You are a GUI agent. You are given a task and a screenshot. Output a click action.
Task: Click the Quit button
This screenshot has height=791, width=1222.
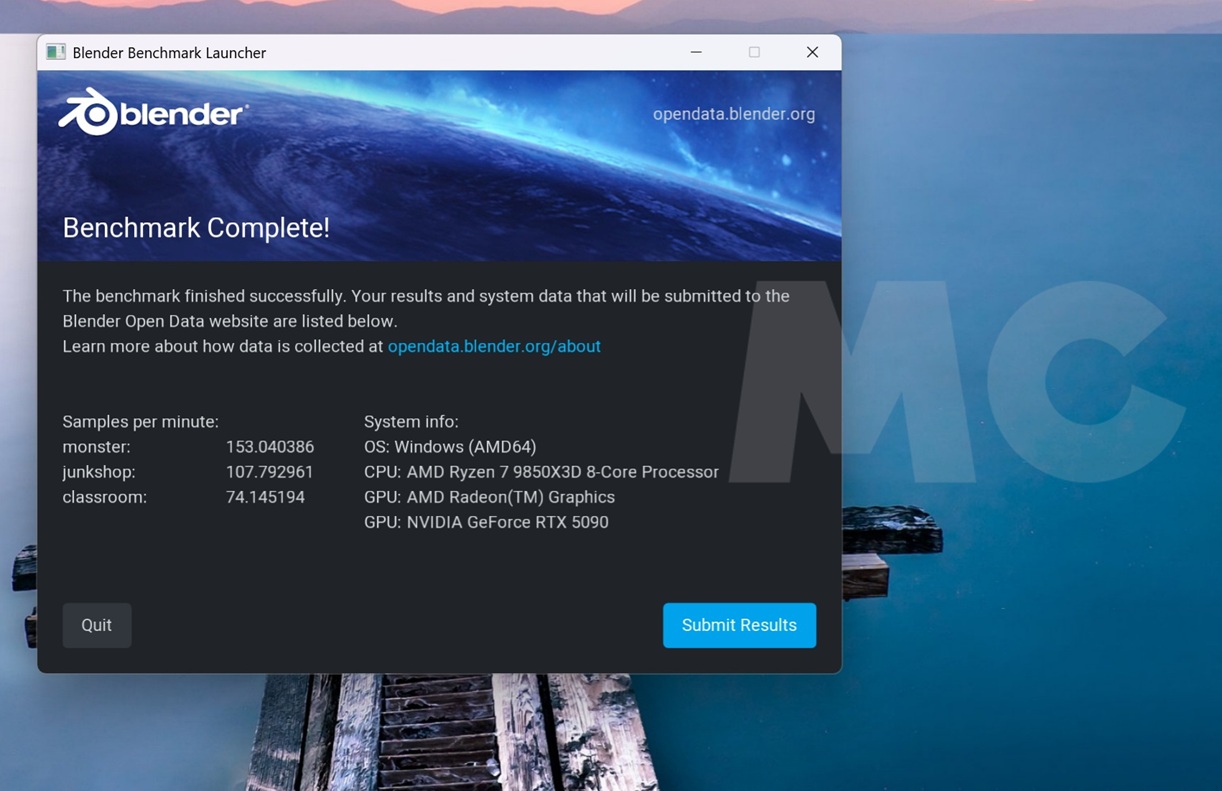[x=97, y=625]
